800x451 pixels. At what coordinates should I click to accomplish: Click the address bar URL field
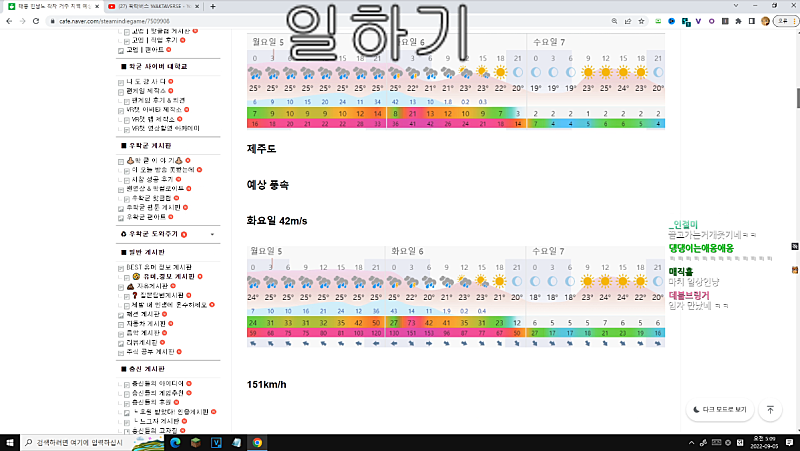click(300, 19)
